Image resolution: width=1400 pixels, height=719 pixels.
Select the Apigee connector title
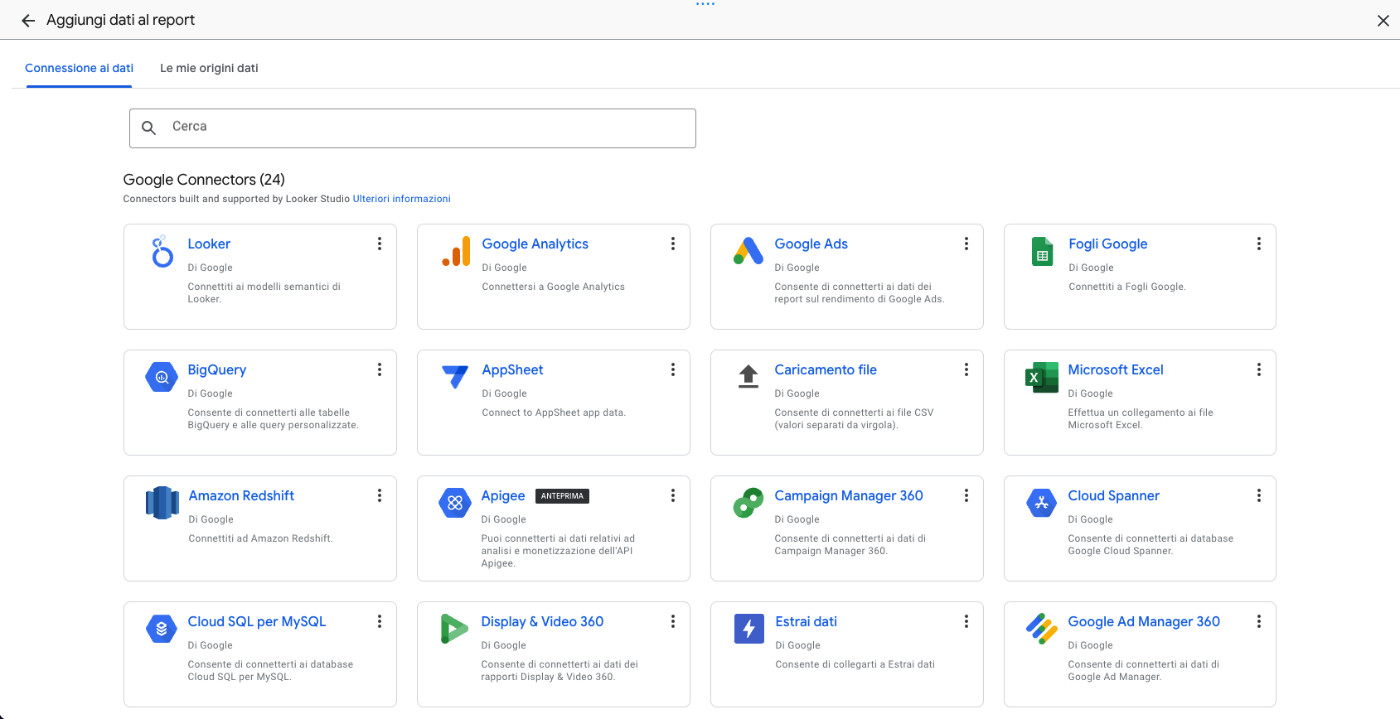click(x=503, y=496)
